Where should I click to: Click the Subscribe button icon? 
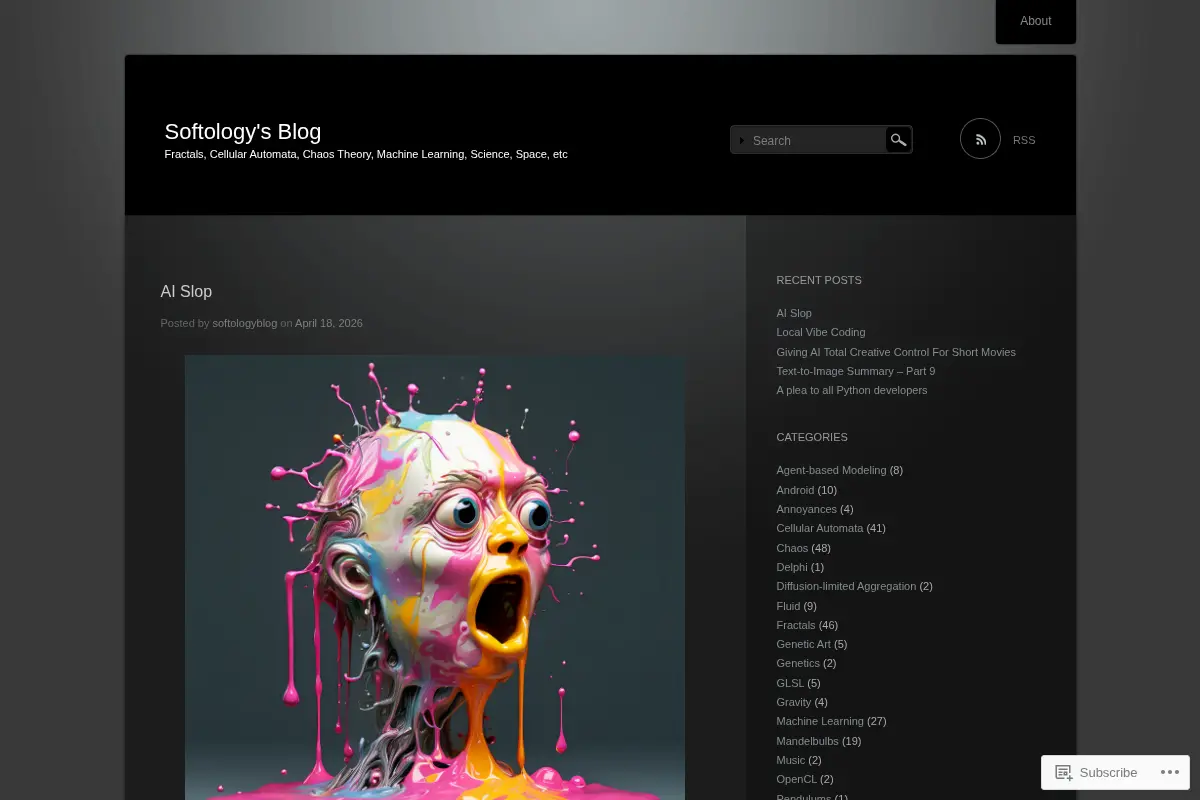[x=1064, y=773]
